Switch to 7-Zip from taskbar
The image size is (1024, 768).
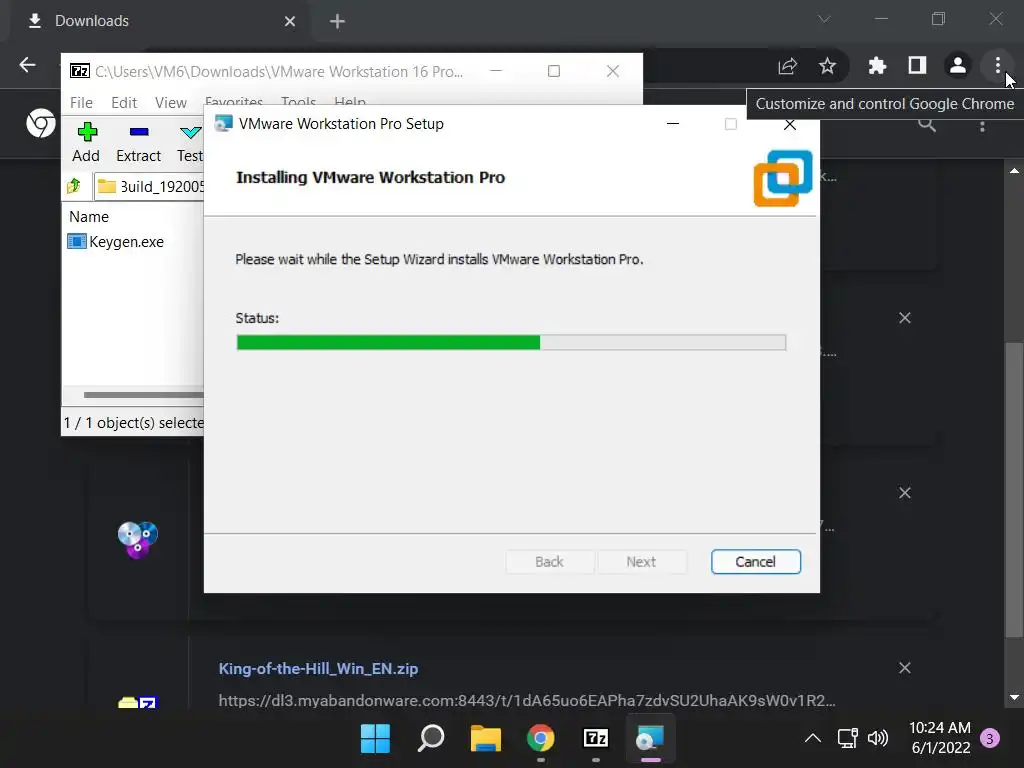(596, 739)
